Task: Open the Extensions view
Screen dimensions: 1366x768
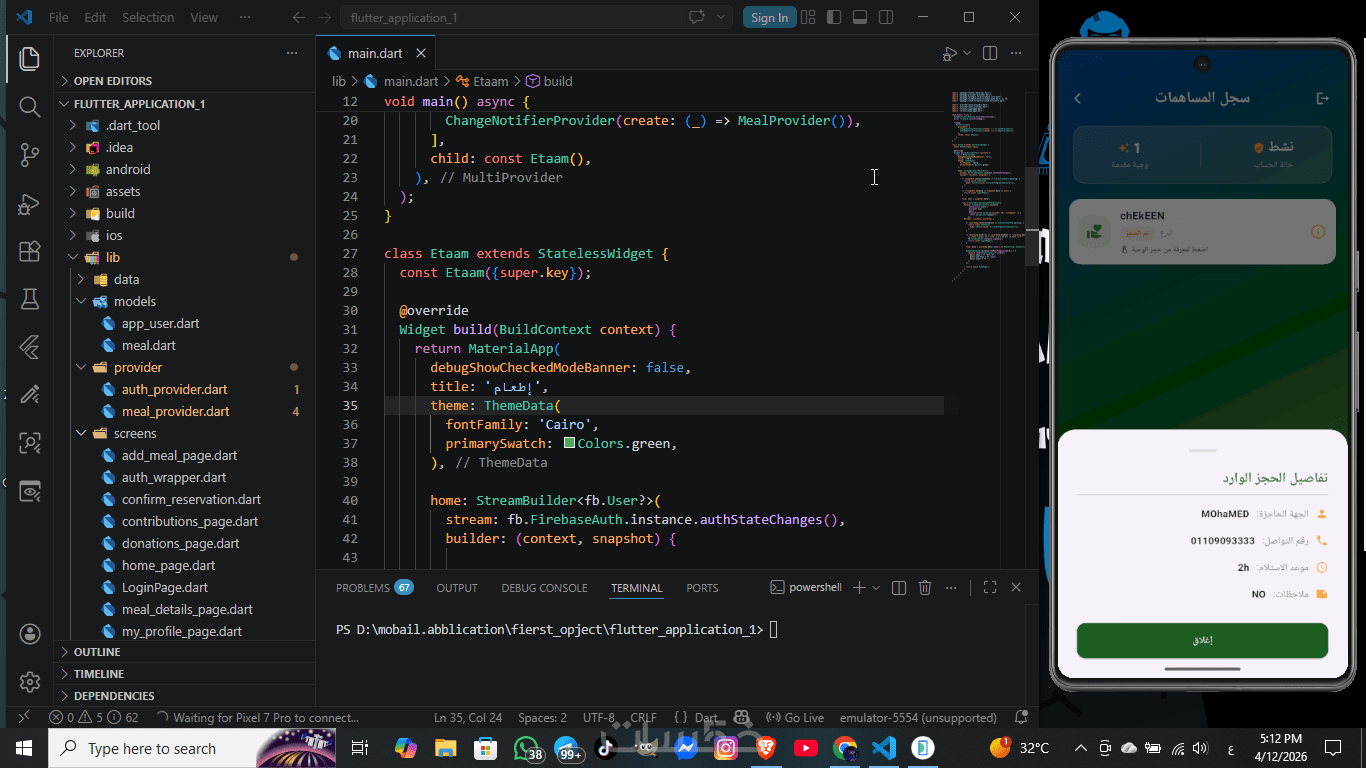Action: [x=29, y=252]
